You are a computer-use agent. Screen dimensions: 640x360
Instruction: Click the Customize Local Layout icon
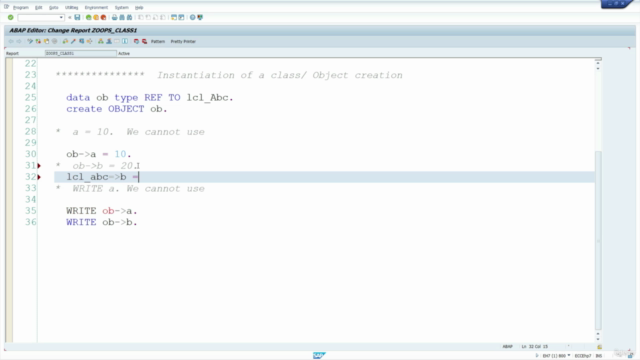pyautogui.click(x=200, y=18)
